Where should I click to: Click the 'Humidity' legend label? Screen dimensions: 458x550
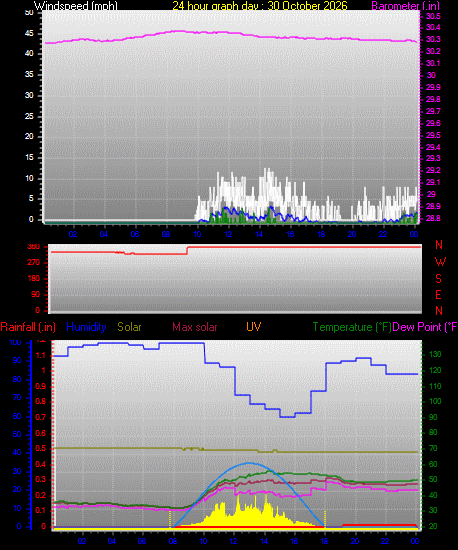click(86, 327)
